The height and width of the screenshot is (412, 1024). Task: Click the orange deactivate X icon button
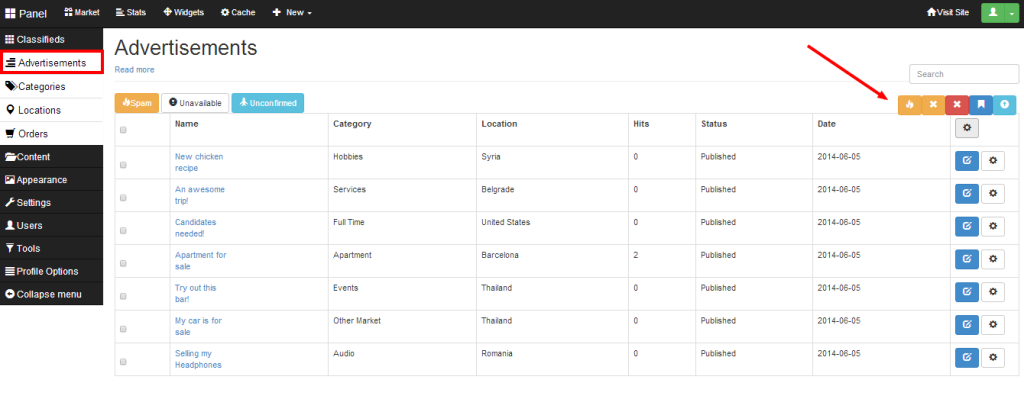pyautogui.click(x=933, y=104)
